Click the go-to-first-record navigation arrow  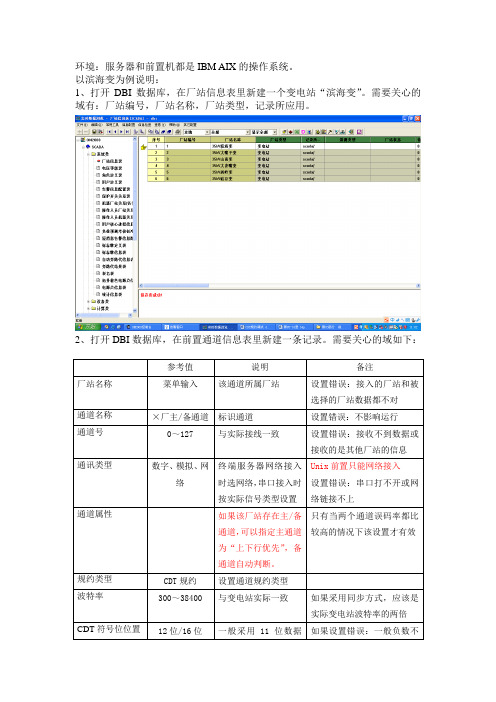pyautogui.click(x=109, y=132)
